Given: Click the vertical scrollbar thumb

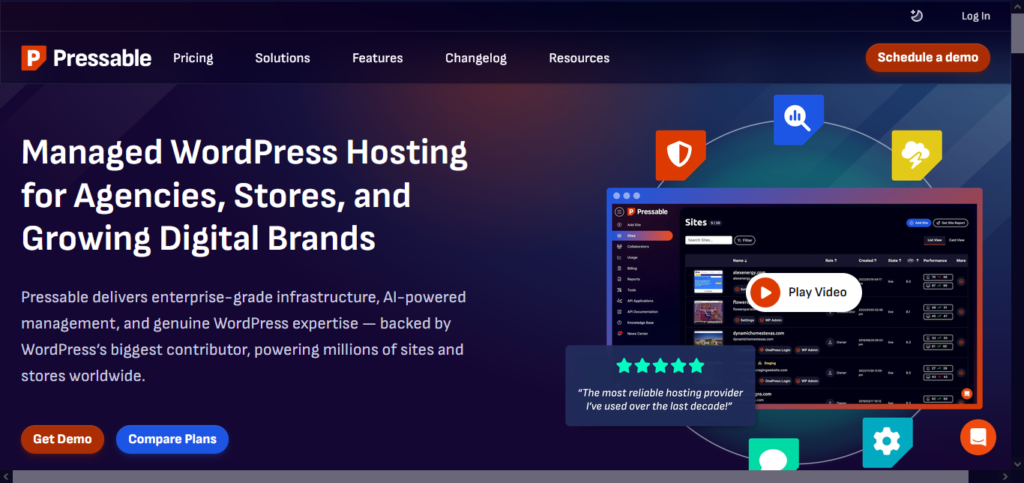Looking at the screenshot, I should [x=1017, y=33].
